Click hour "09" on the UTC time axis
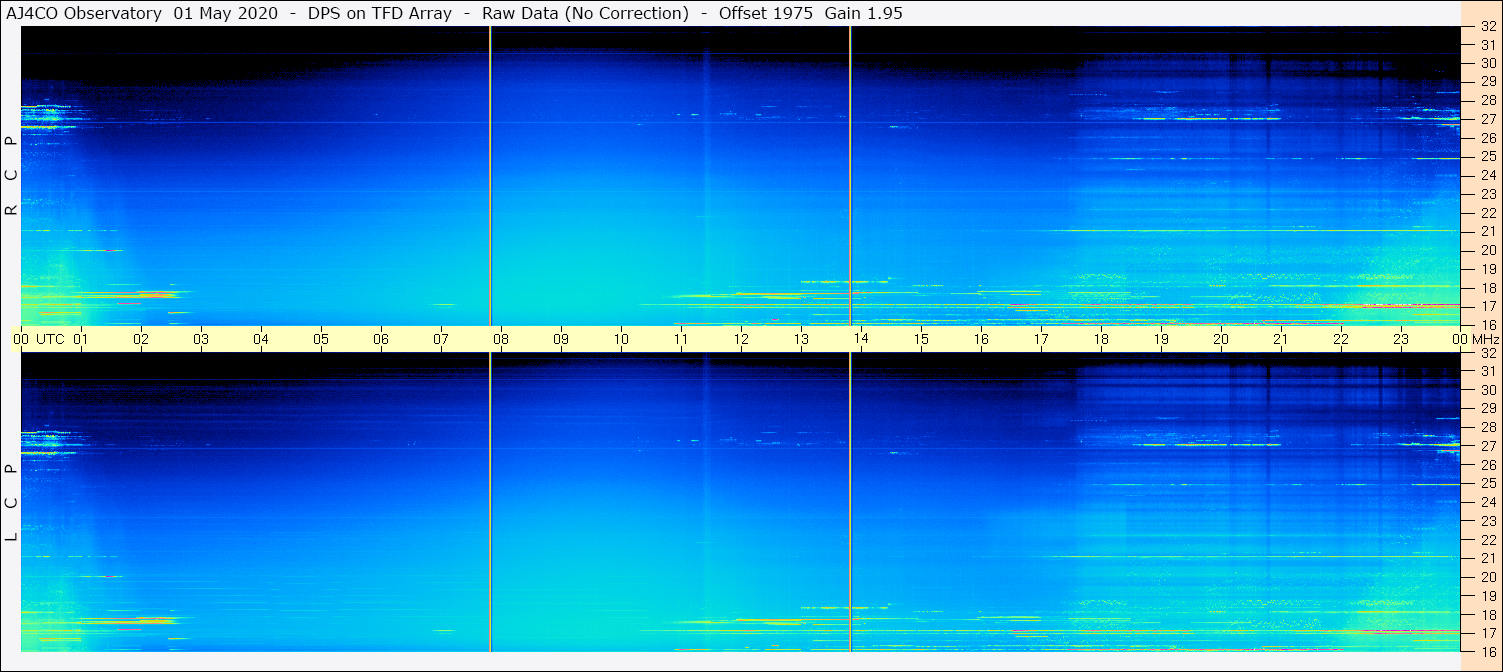Screen dimensions: 1503x672 [x=561, y=339]
